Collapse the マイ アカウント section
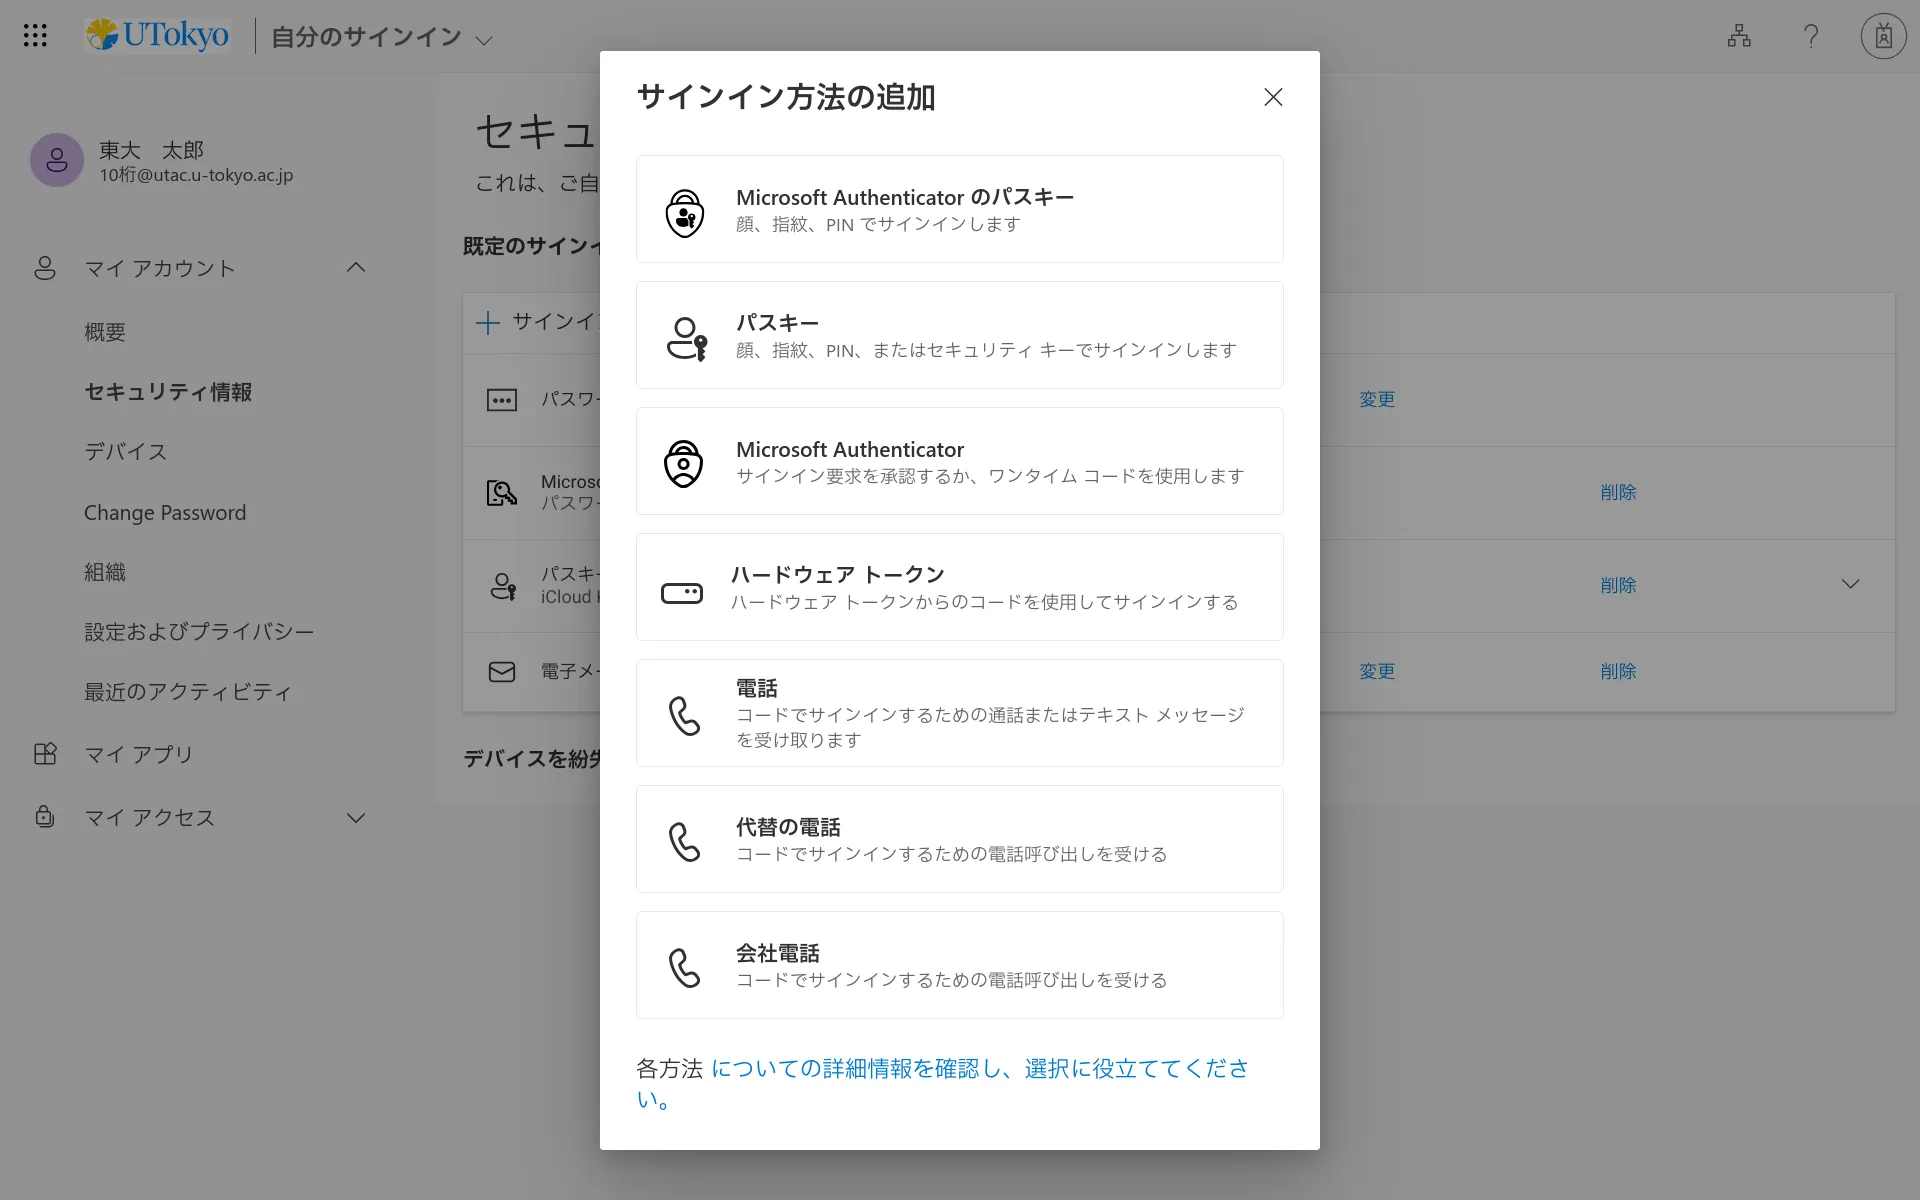The height and width of the screenshot is (1200, 1920). pyautogui.click(x=355, y=267)
